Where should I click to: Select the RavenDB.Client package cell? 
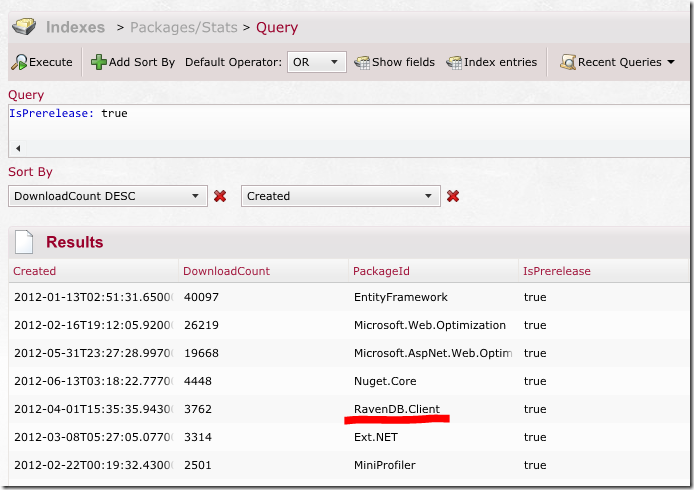(x=397, y=409)
